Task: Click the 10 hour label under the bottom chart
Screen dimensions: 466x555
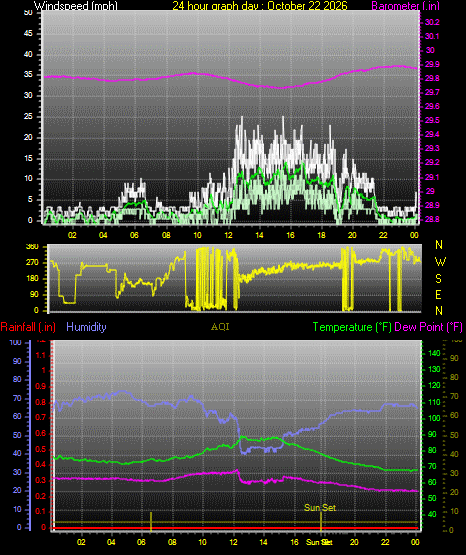Action: tap(202, 542)
